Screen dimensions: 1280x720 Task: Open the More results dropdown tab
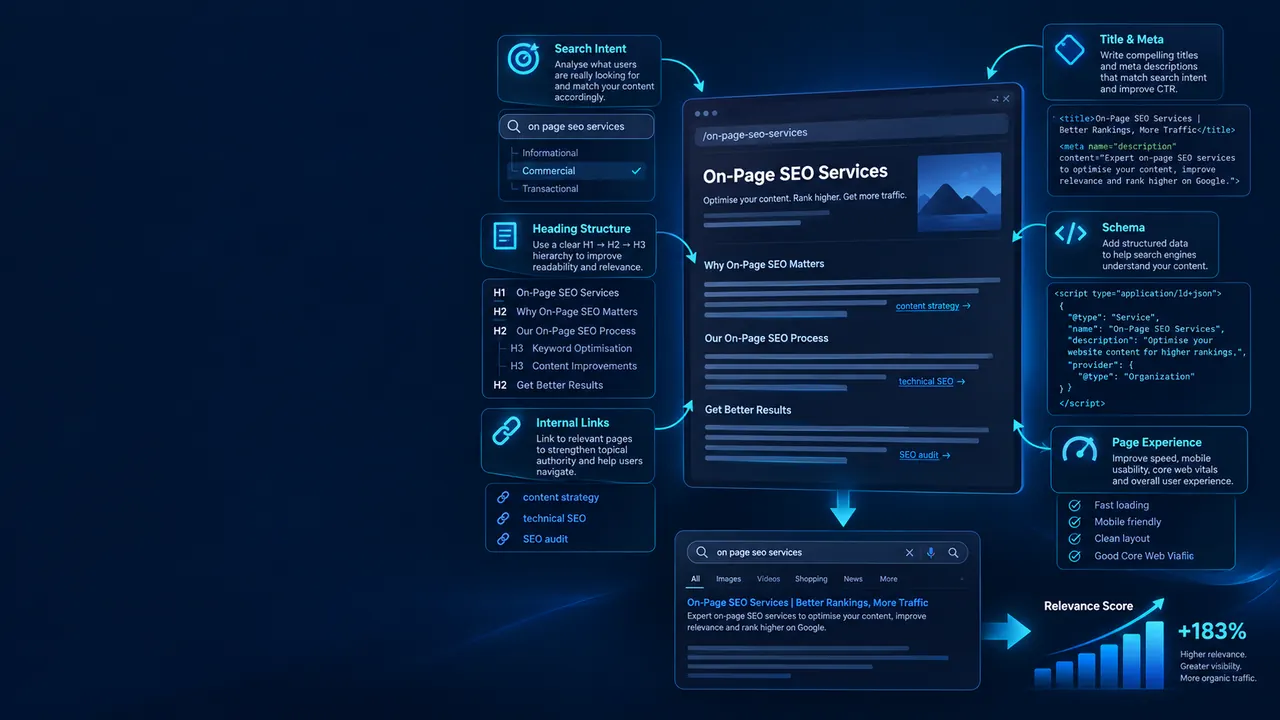888,579
